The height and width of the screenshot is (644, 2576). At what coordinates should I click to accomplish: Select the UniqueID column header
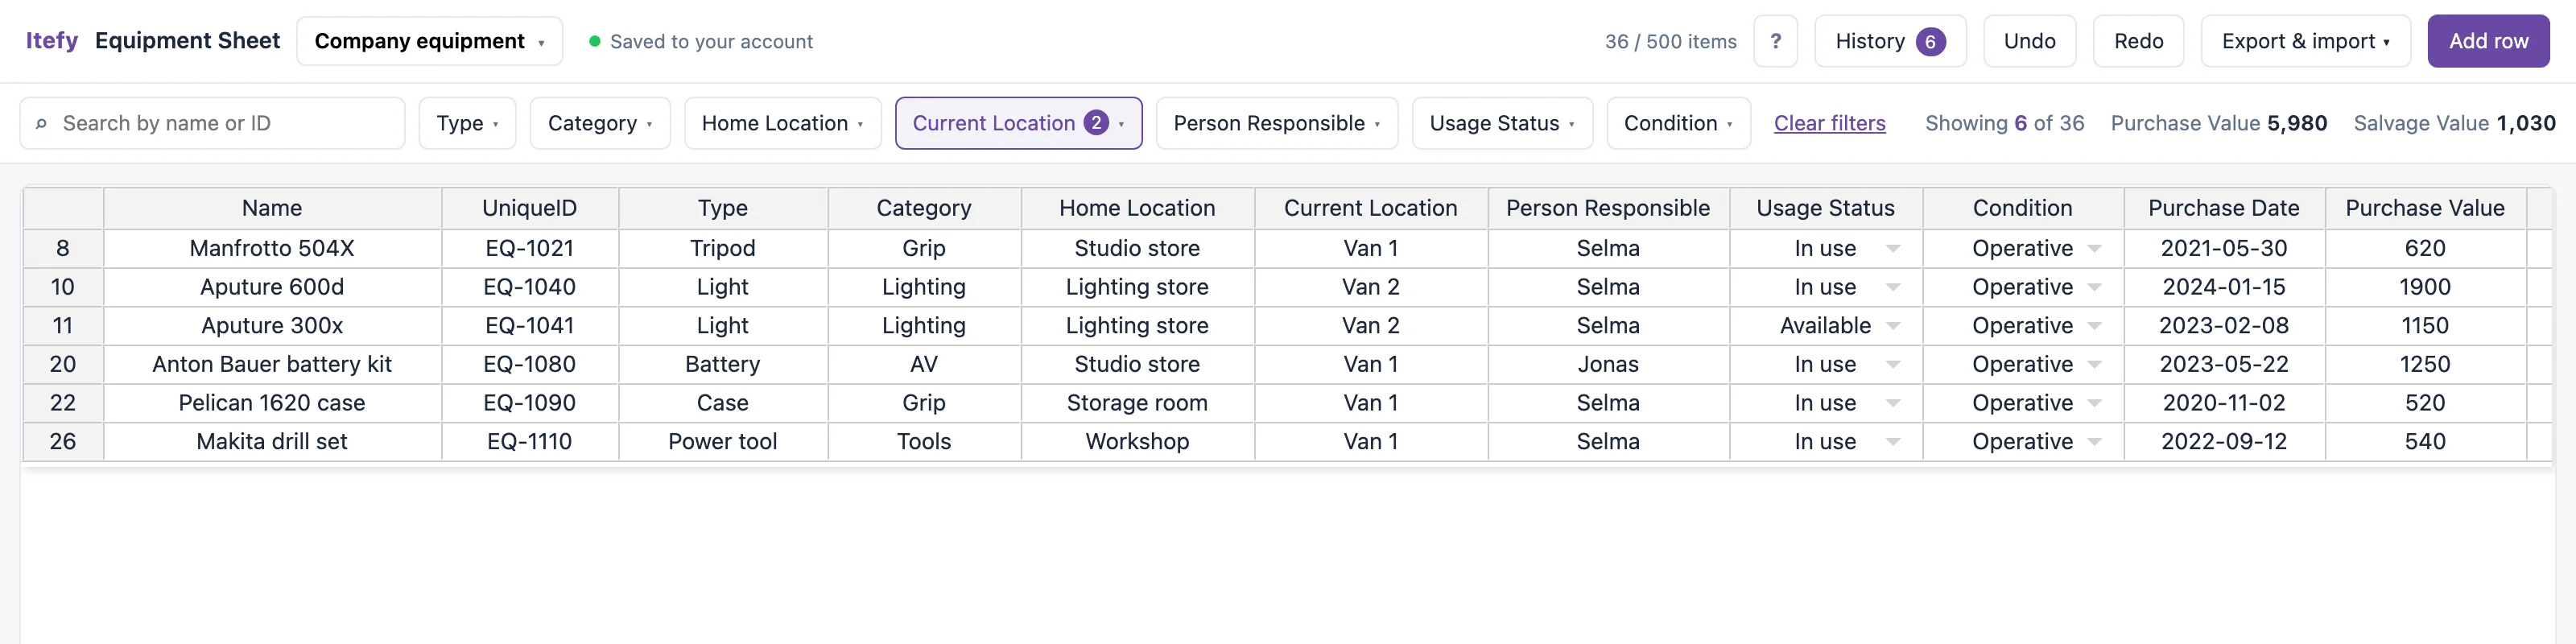click(529, 208)
